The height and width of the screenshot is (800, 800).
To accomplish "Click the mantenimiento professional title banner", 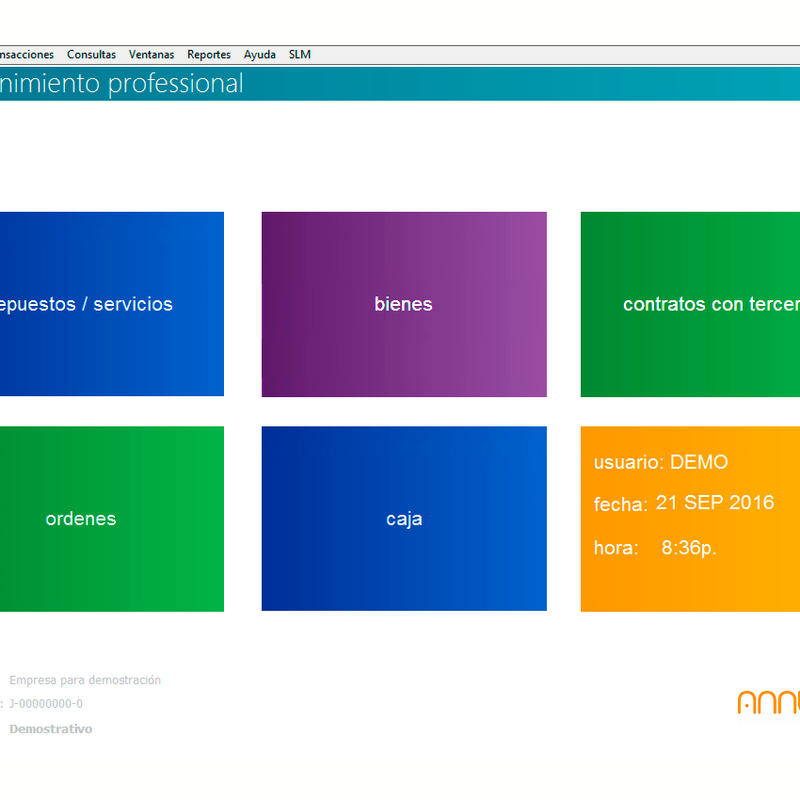I will pyautogui.click(x=400, y=84).
